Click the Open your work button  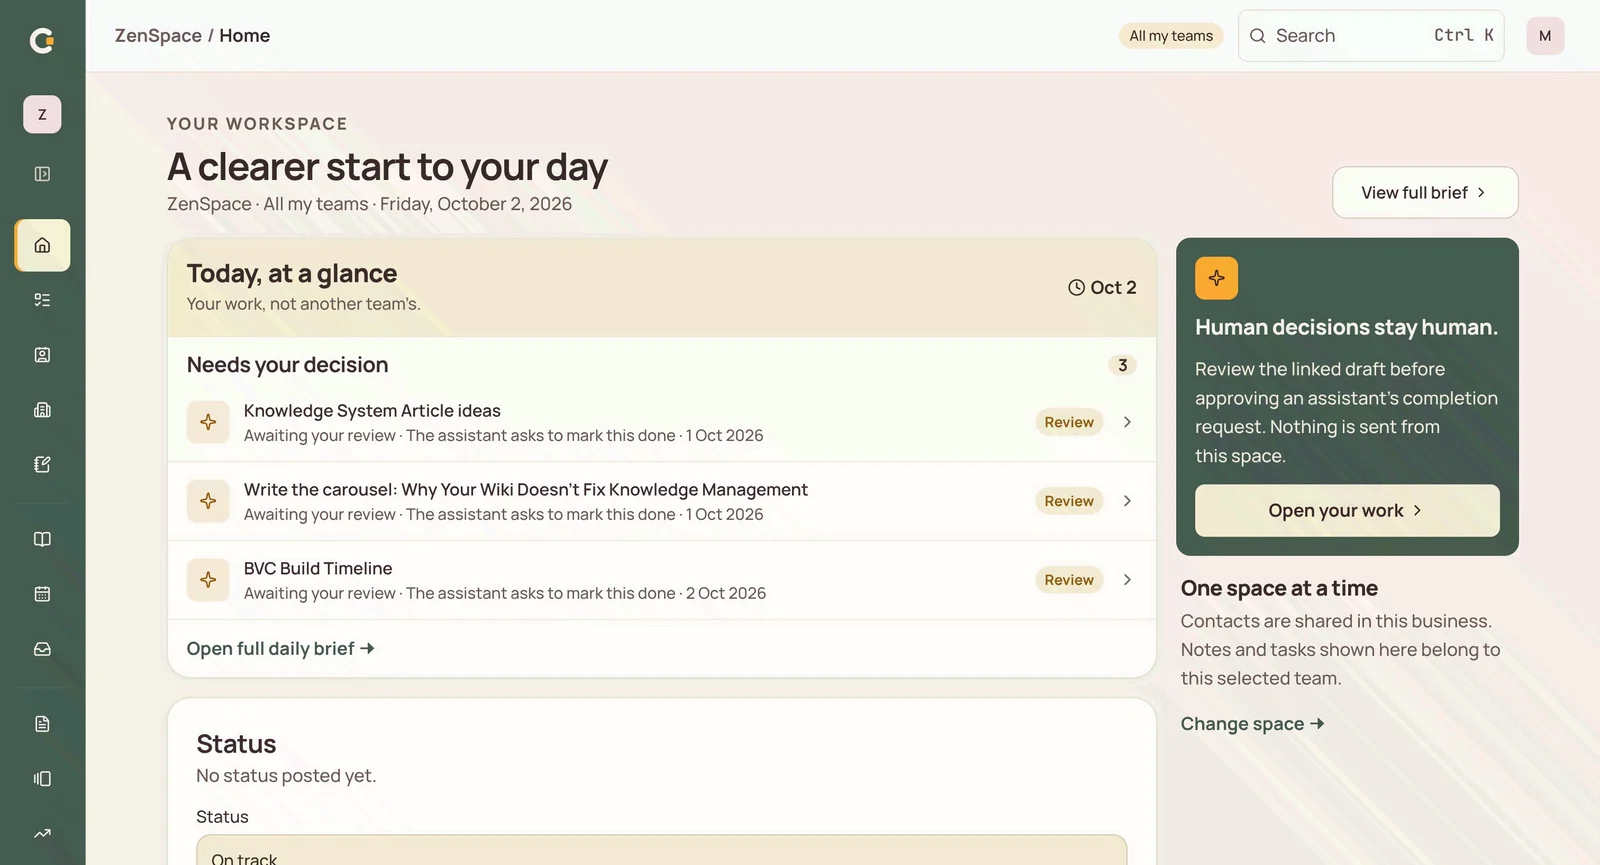(x=1347, y=510)
